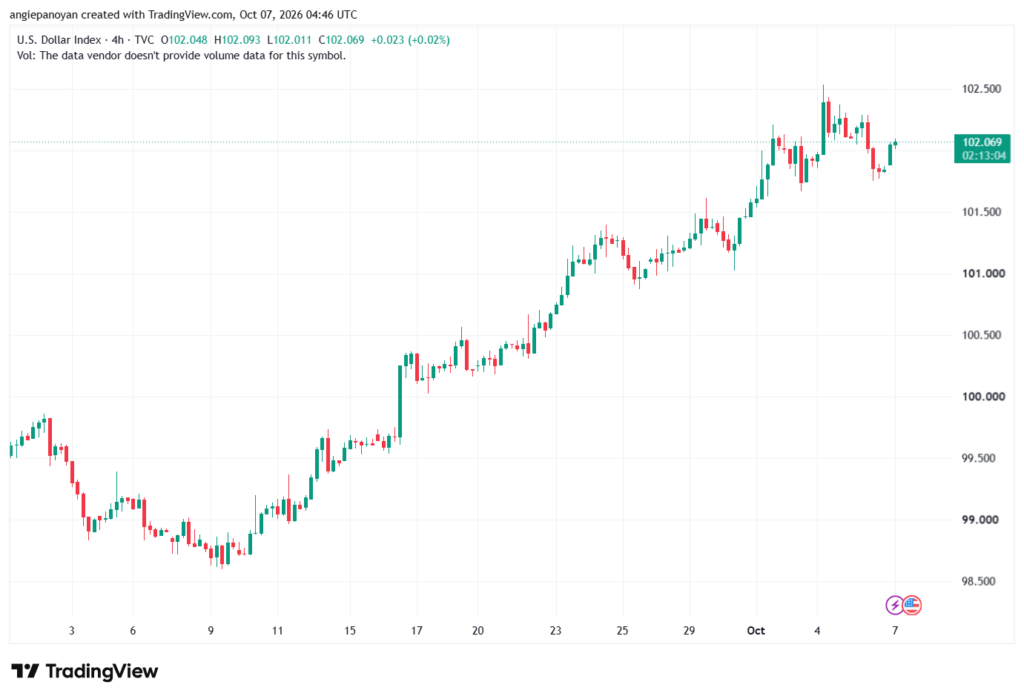1024x699 pixels.
Task: Click the '4h' interval label
Action: tap(118, 40)
